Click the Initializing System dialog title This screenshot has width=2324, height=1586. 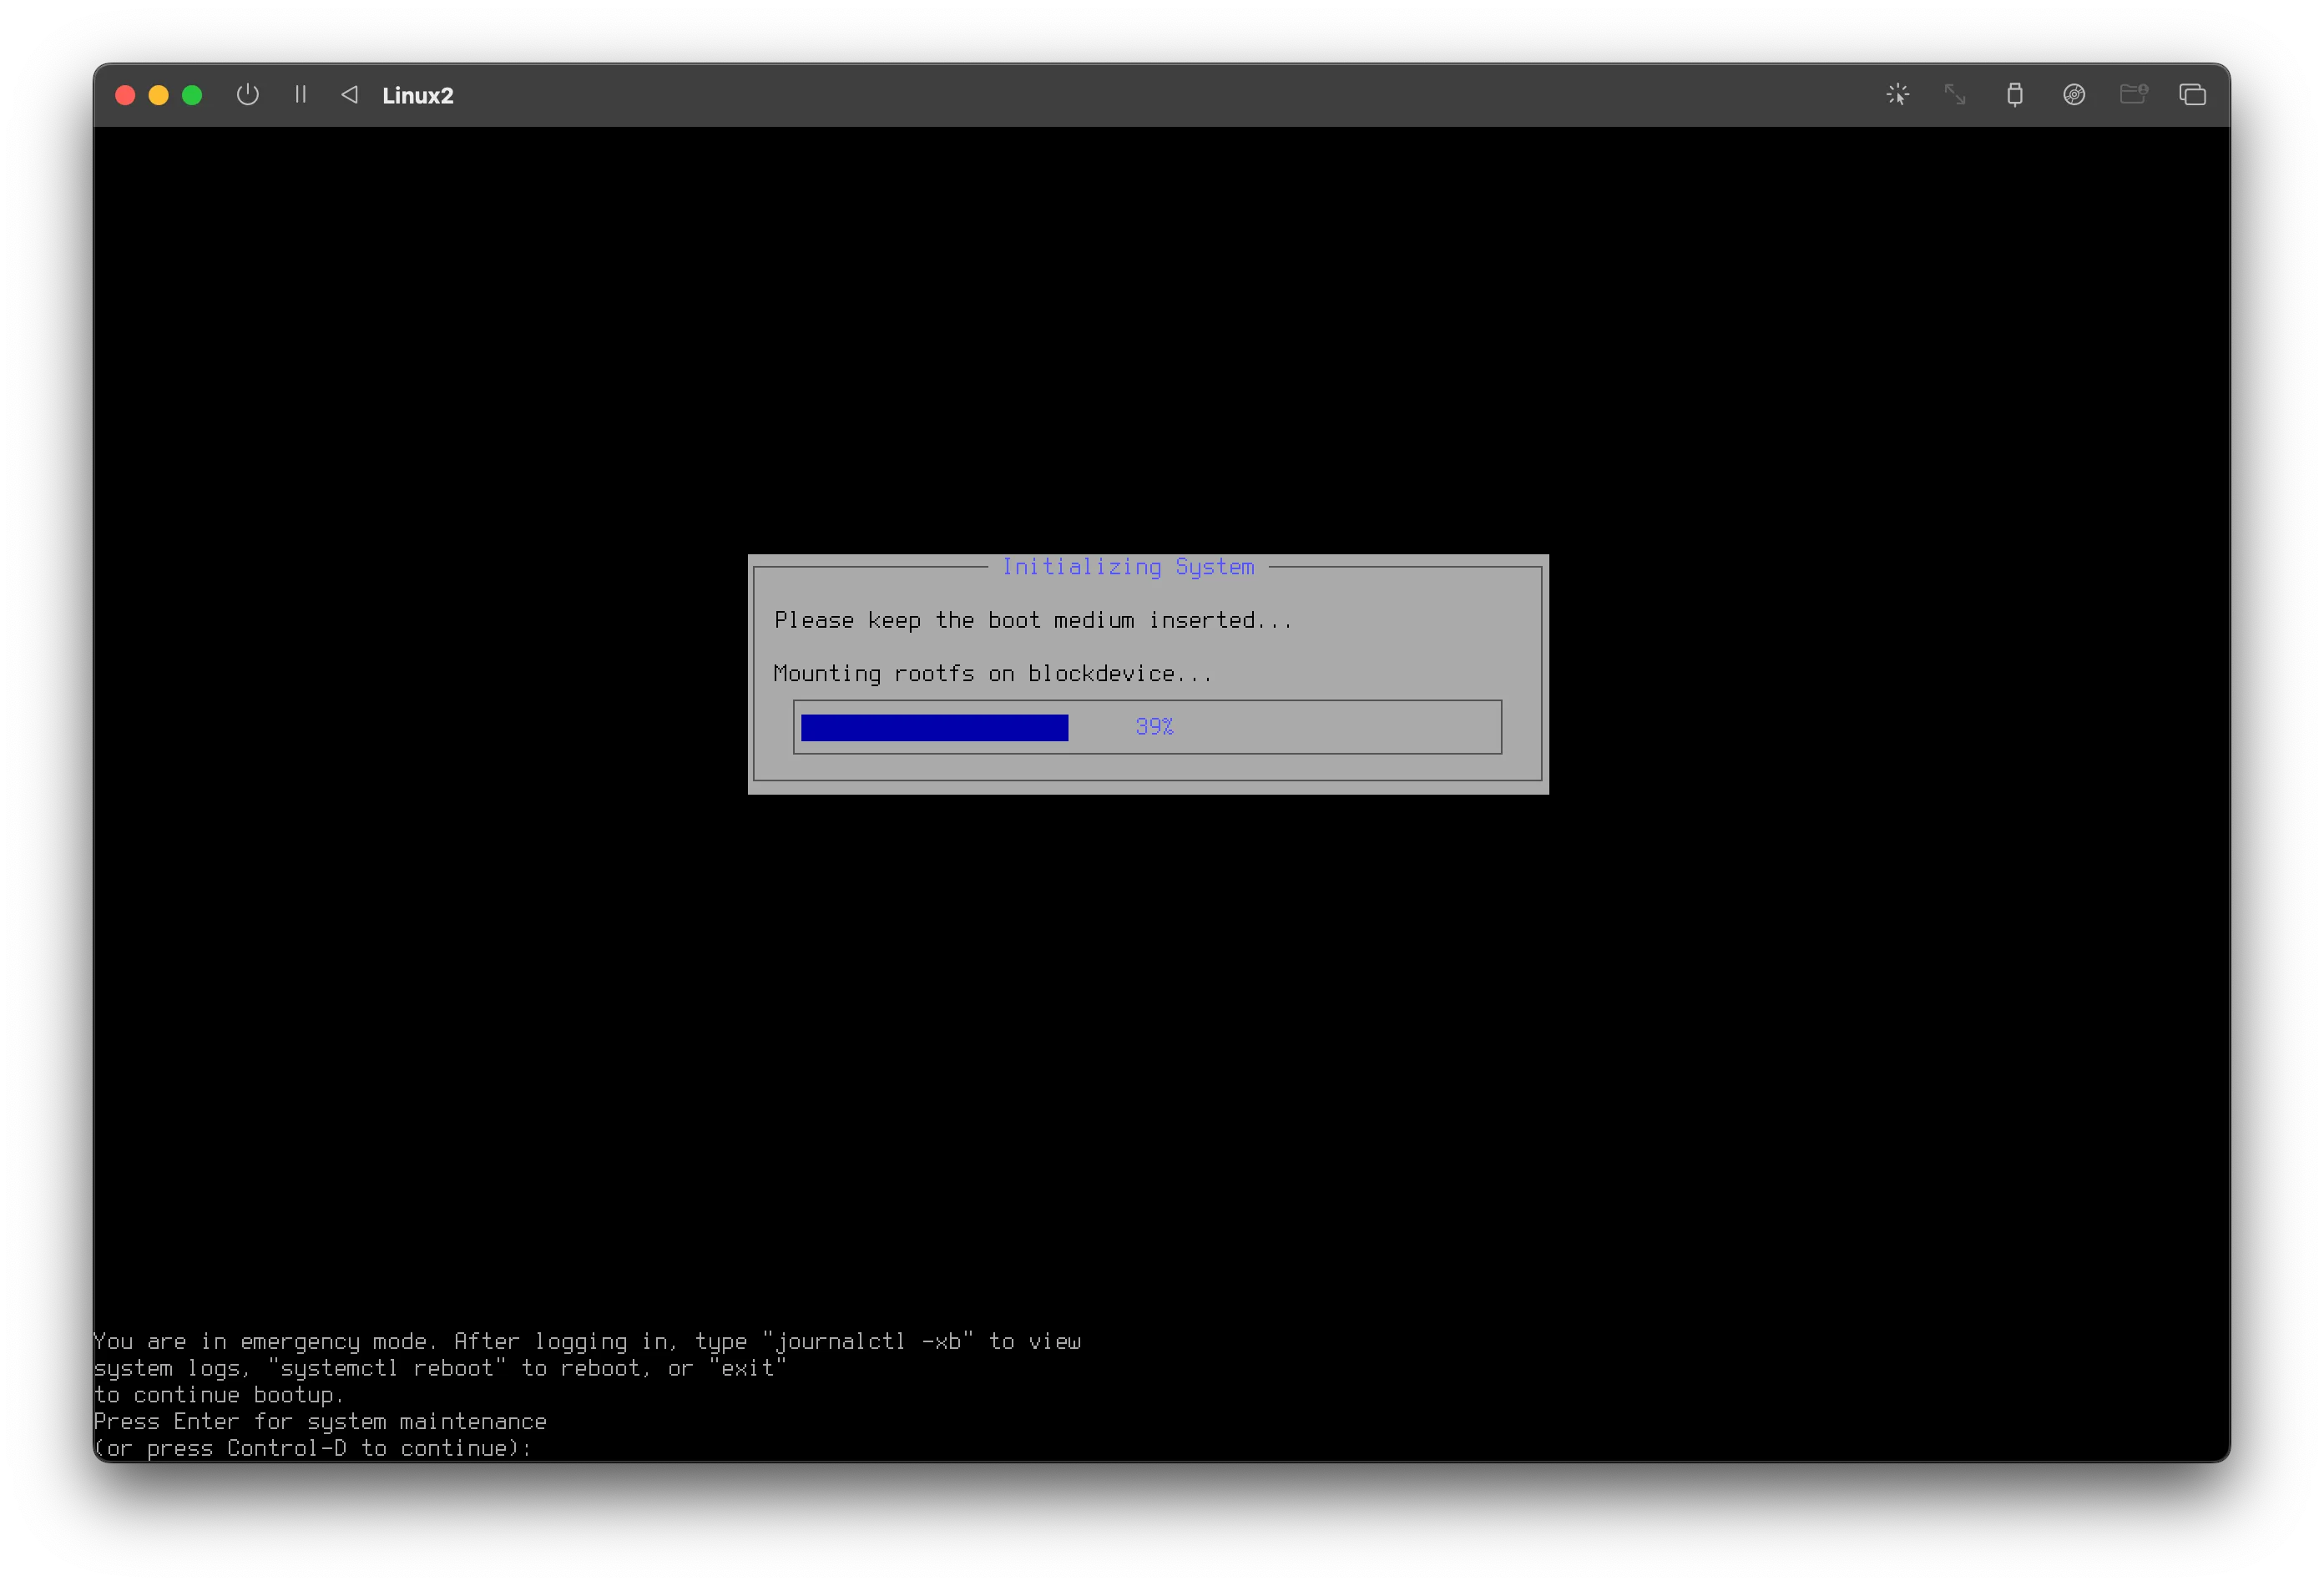[1128, 567]
